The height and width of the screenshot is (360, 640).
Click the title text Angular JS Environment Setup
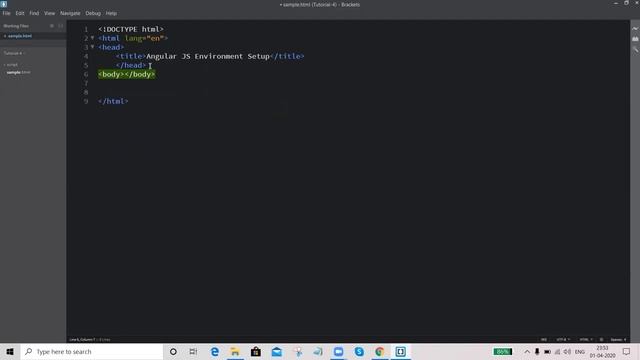pyautogui.click(x=208, y=56)
